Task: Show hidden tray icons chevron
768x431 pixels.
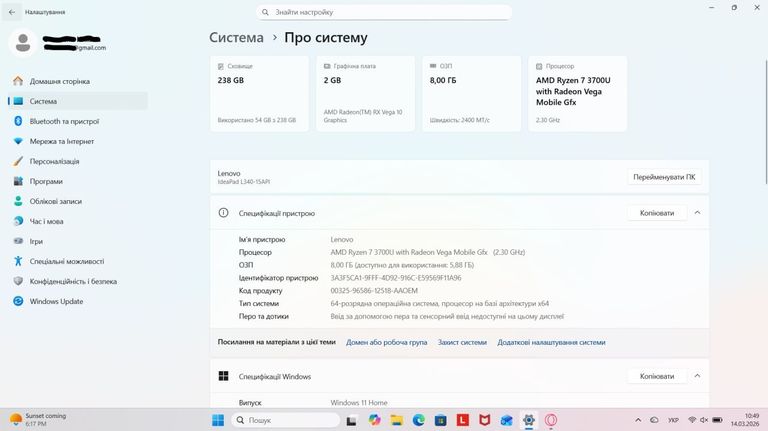Action: pos(638,420)
